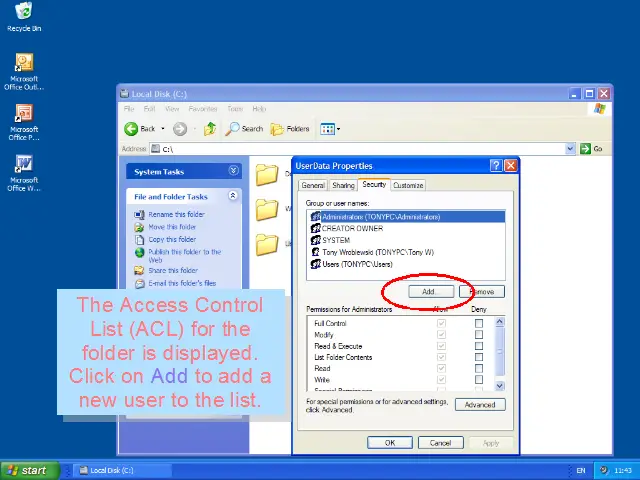Open the Microsoft Office Outlook desktop icon

click(23, 62)
